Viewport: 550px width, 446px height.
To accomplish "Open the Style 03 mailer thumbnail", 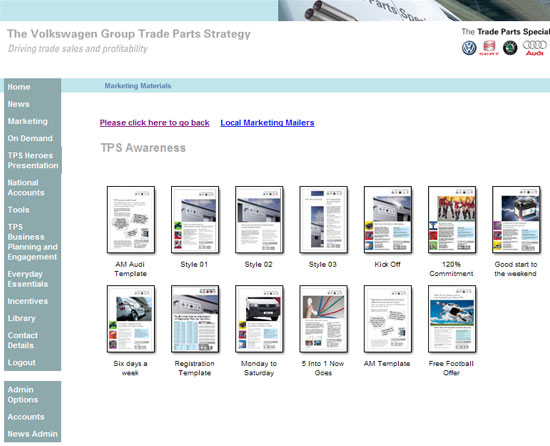I will click(x=323, y=220).
